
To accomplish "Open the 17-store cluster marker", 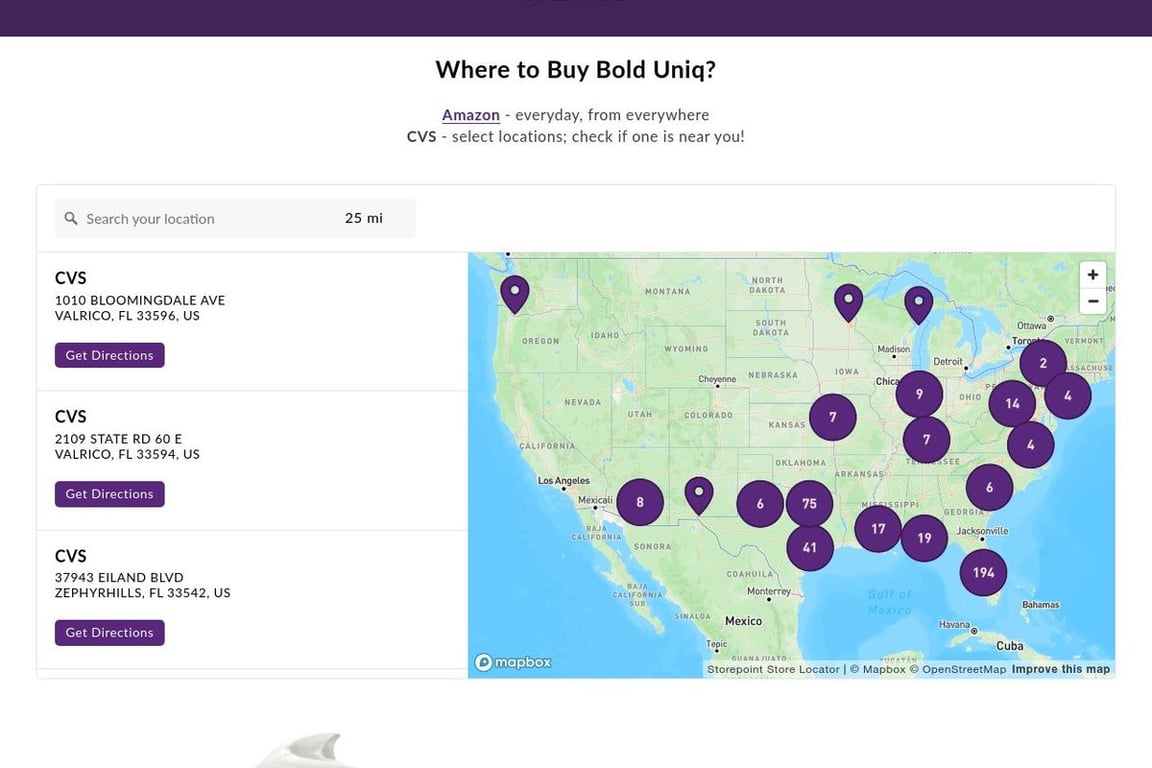I will (878, 529).
